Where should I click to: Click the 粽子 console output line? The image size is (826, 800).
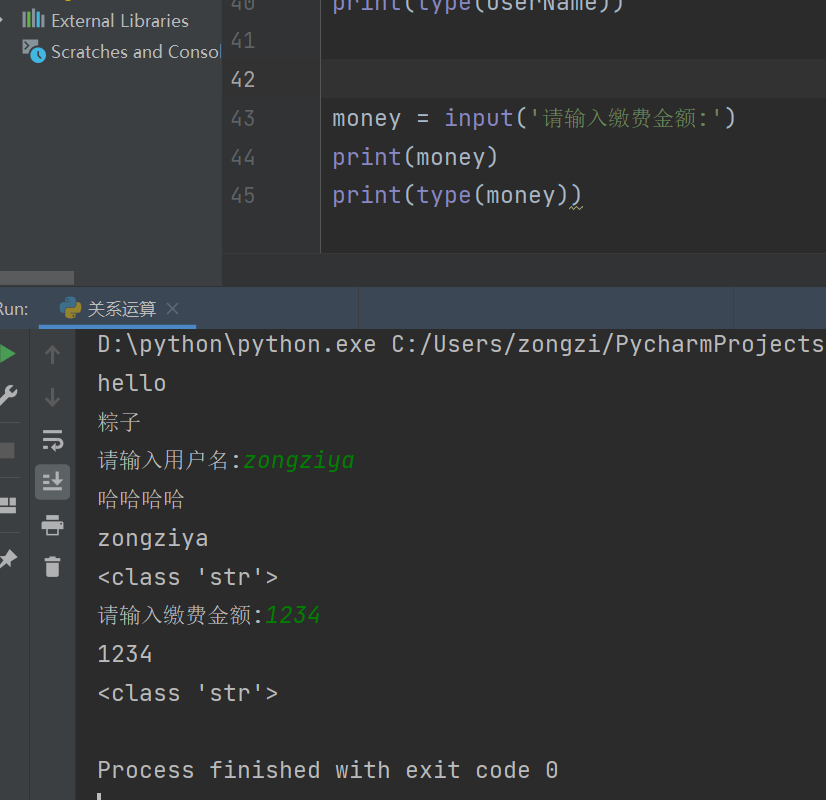pyautogui.click(x=119, y=422)
